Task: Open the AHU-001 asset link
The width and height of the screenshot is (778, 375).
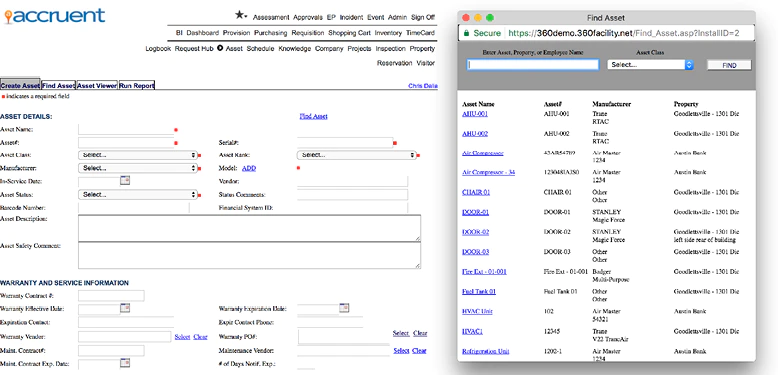Action: (x=475, y=114)
